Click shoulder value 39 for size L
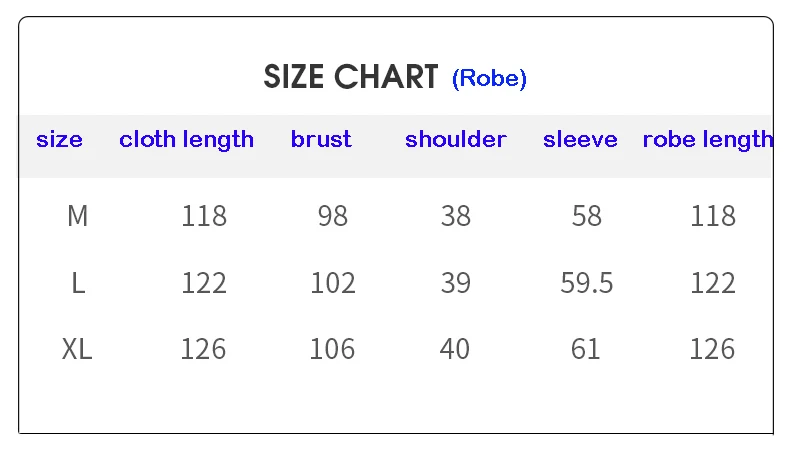This screenshot has height=459, width=790. point(455,283)
